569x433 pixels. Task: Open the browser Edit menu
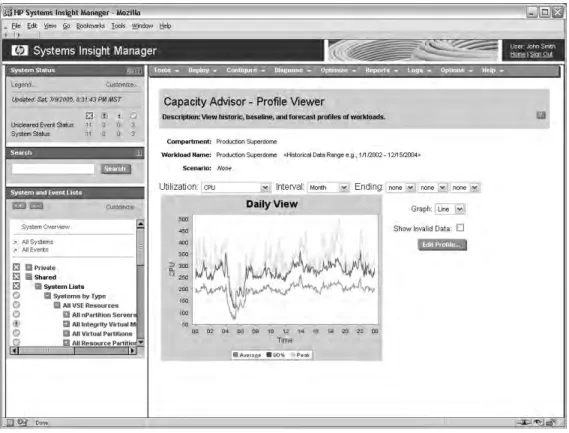(x=32, y=26)
